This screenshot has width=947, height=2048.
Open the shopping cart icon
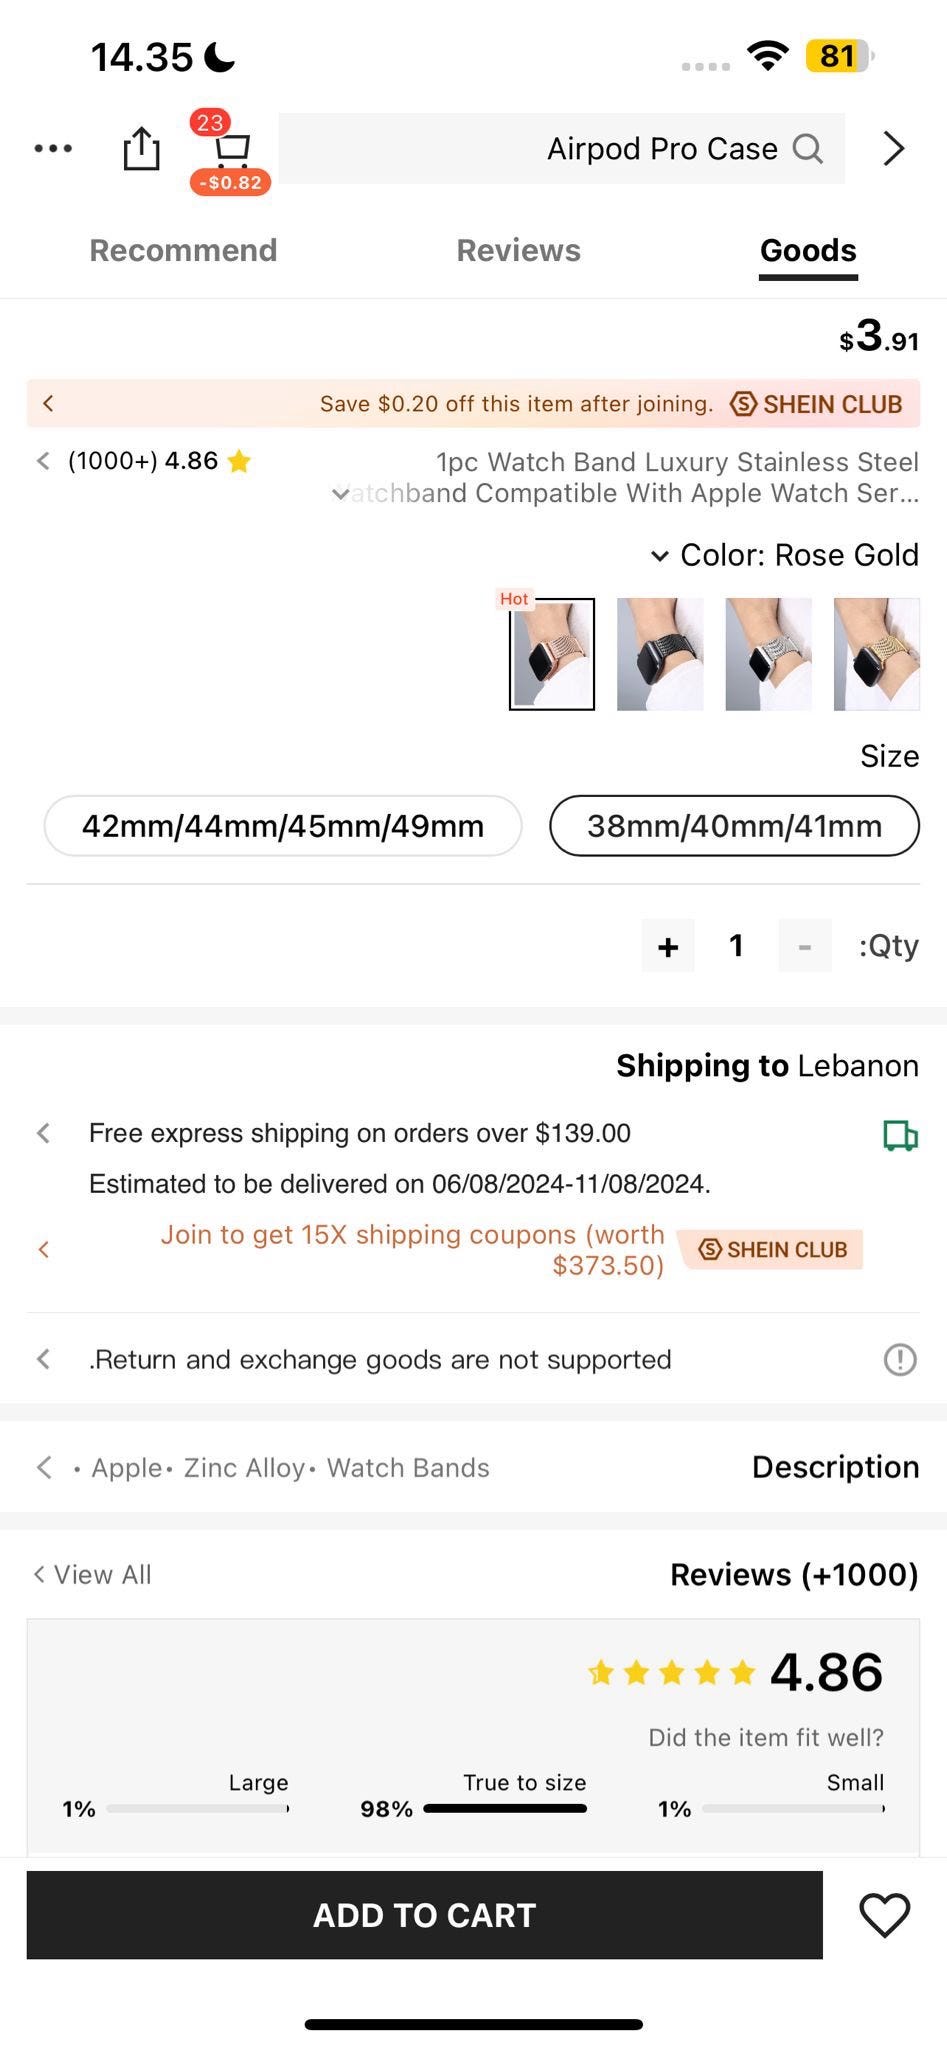coord(232,150)
